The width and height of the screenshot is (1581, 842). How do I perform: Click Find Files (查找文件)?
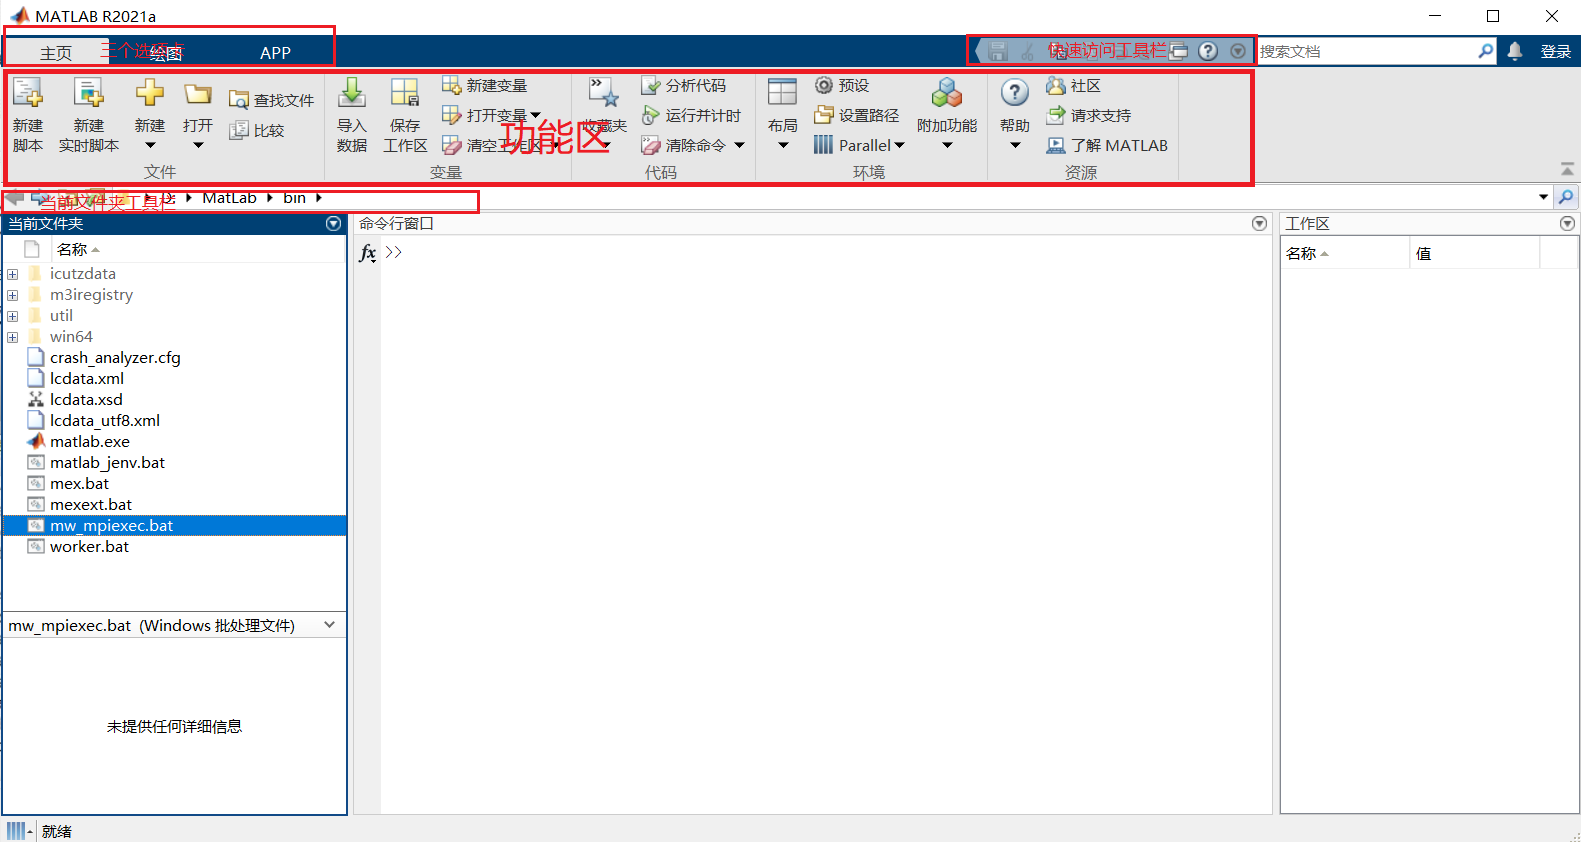[271, 100]
